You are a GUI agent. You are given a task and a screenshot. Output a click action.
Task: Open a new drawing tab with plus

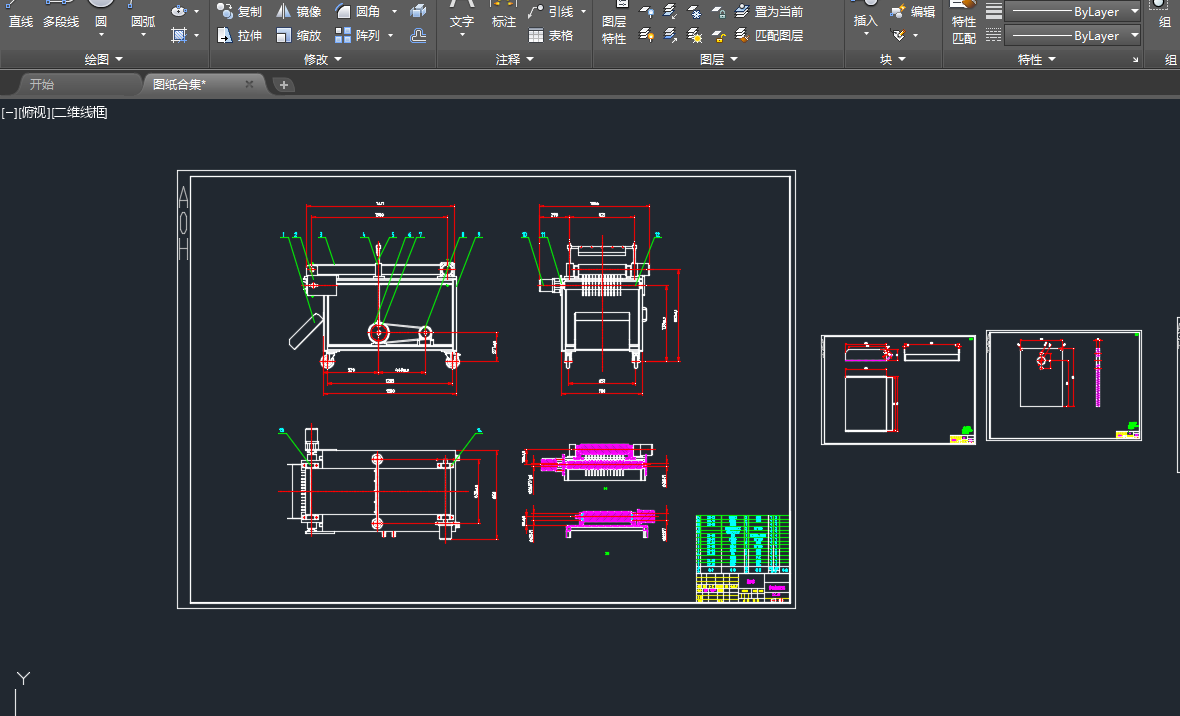pos(284,85)
